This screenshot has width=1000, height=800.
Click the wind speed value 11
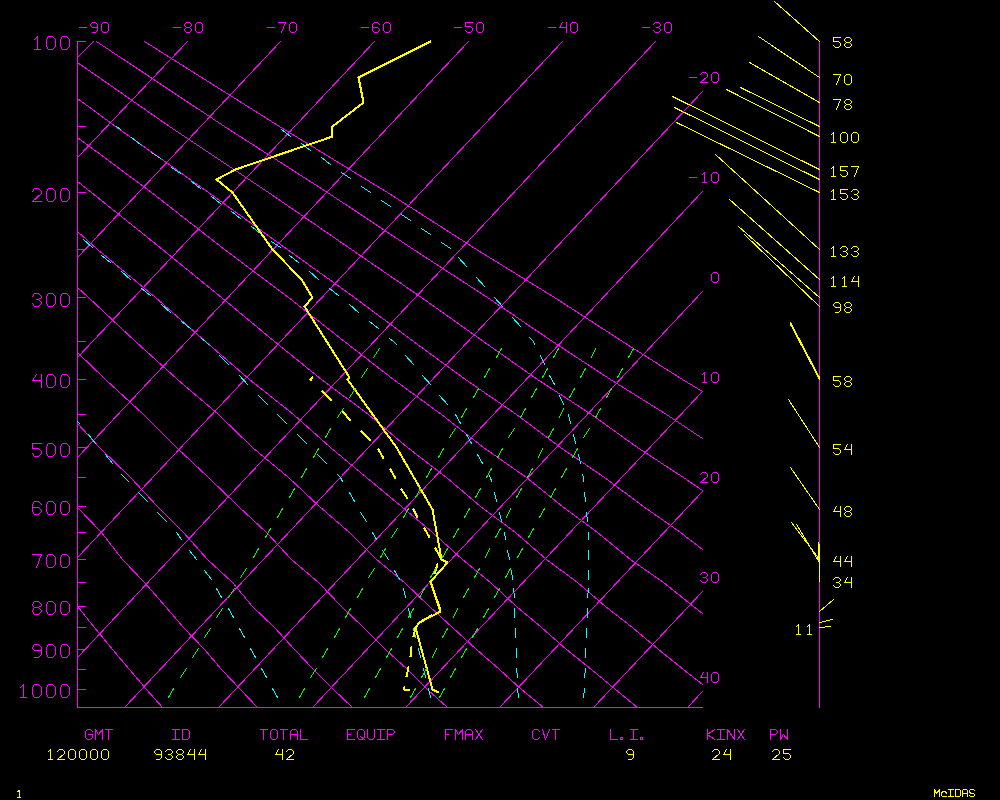(x=804, y=630)
